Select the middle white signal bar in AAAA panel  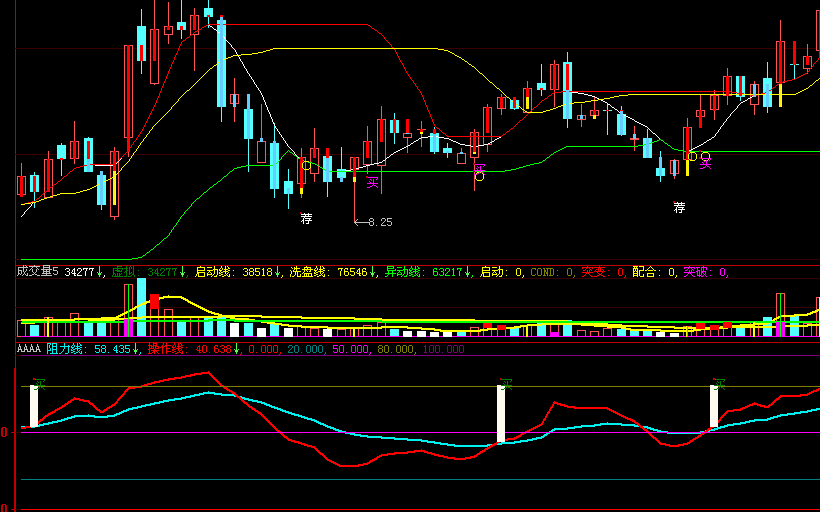[500, 414]
